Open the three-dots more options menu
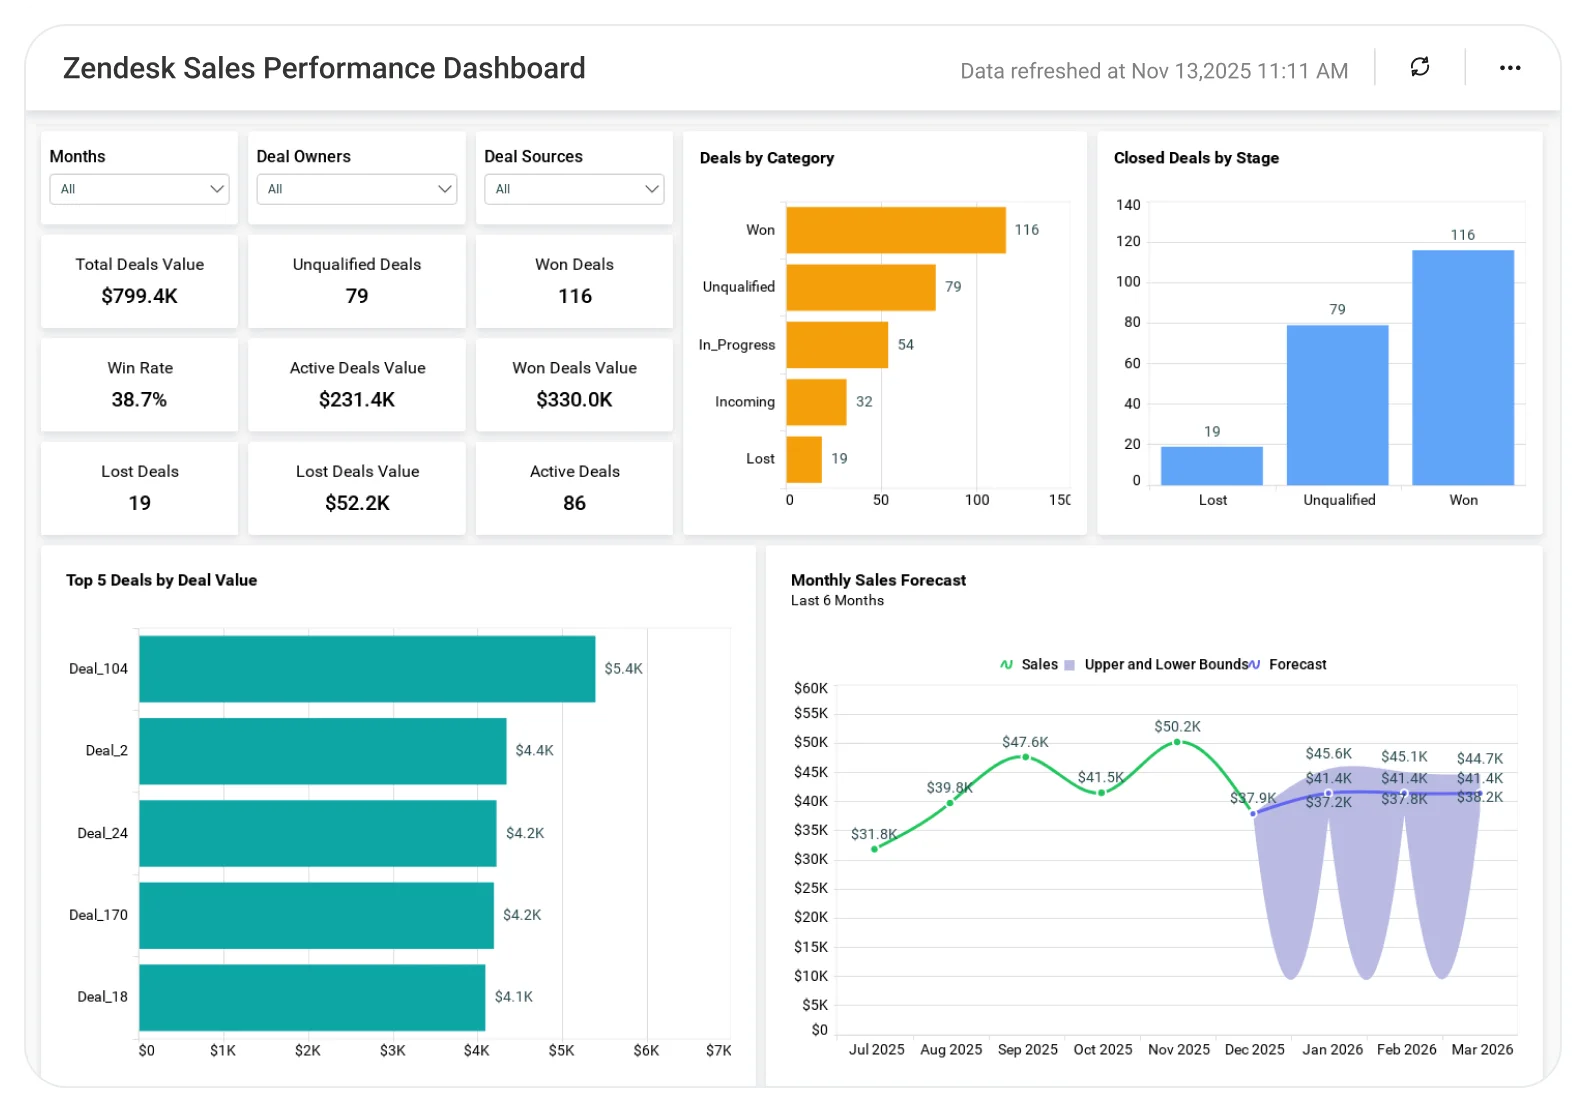The height and width of the screenshot is (1112, 1586). tap(1509, 68)
